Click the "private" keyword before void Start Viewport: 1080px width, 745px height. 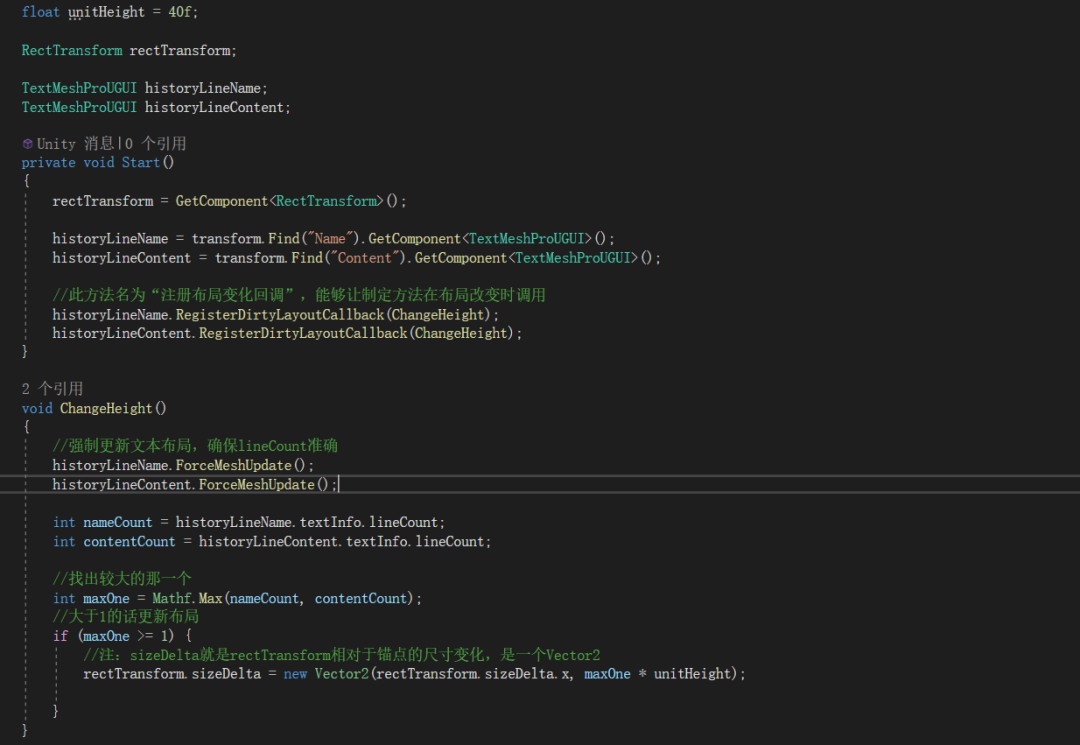coord(48,162)
